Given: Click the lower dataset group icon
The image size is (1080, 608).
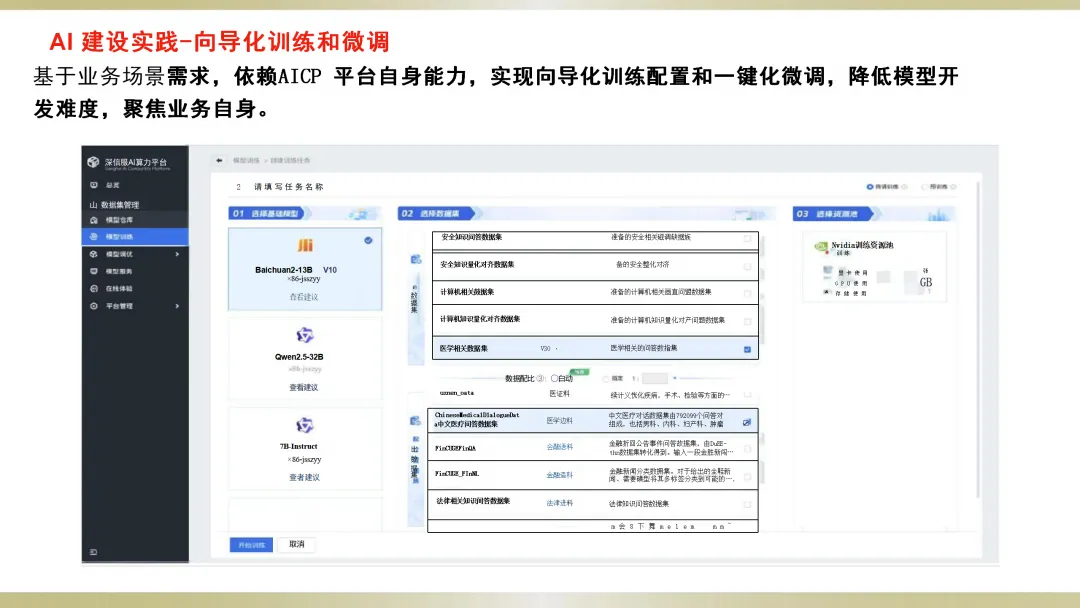Looking at the screenshot, I should [x=415, y=421].
